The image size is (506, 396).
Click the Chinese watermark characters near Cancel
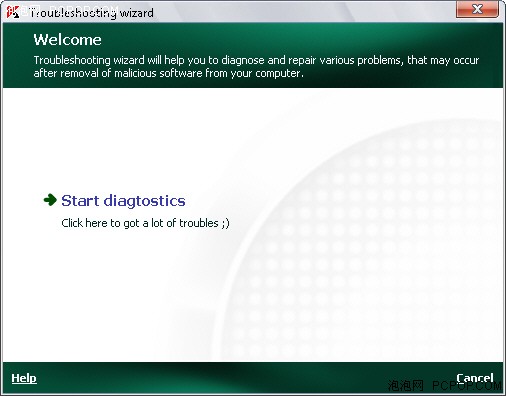click(406, 386)
